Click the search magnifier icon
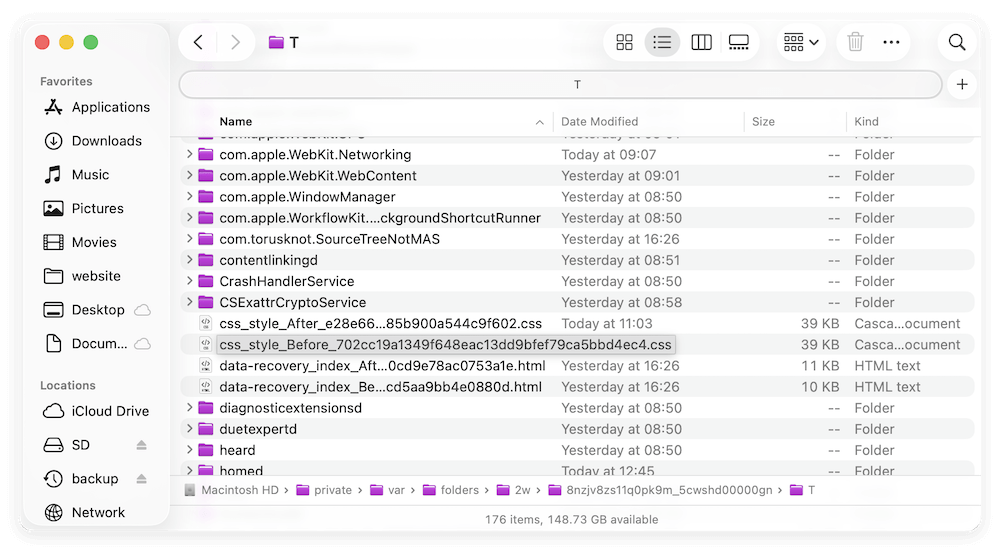This screenshot has width=1000, height=550. click(x=957, y=43)
